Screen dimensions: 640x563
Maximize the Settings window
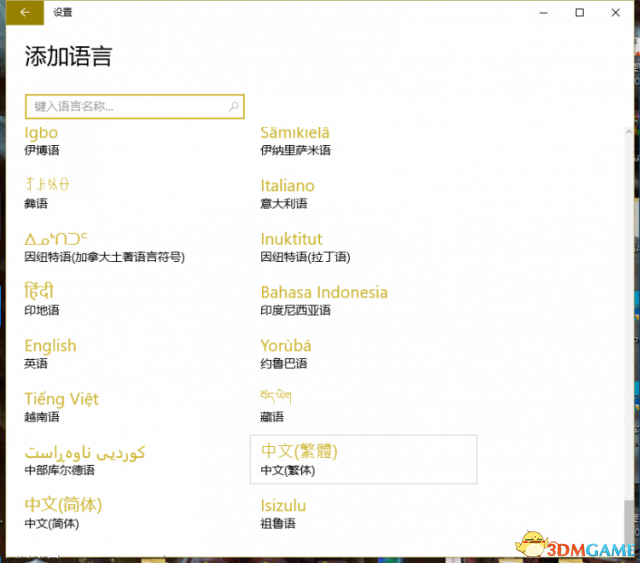(580, 13)
